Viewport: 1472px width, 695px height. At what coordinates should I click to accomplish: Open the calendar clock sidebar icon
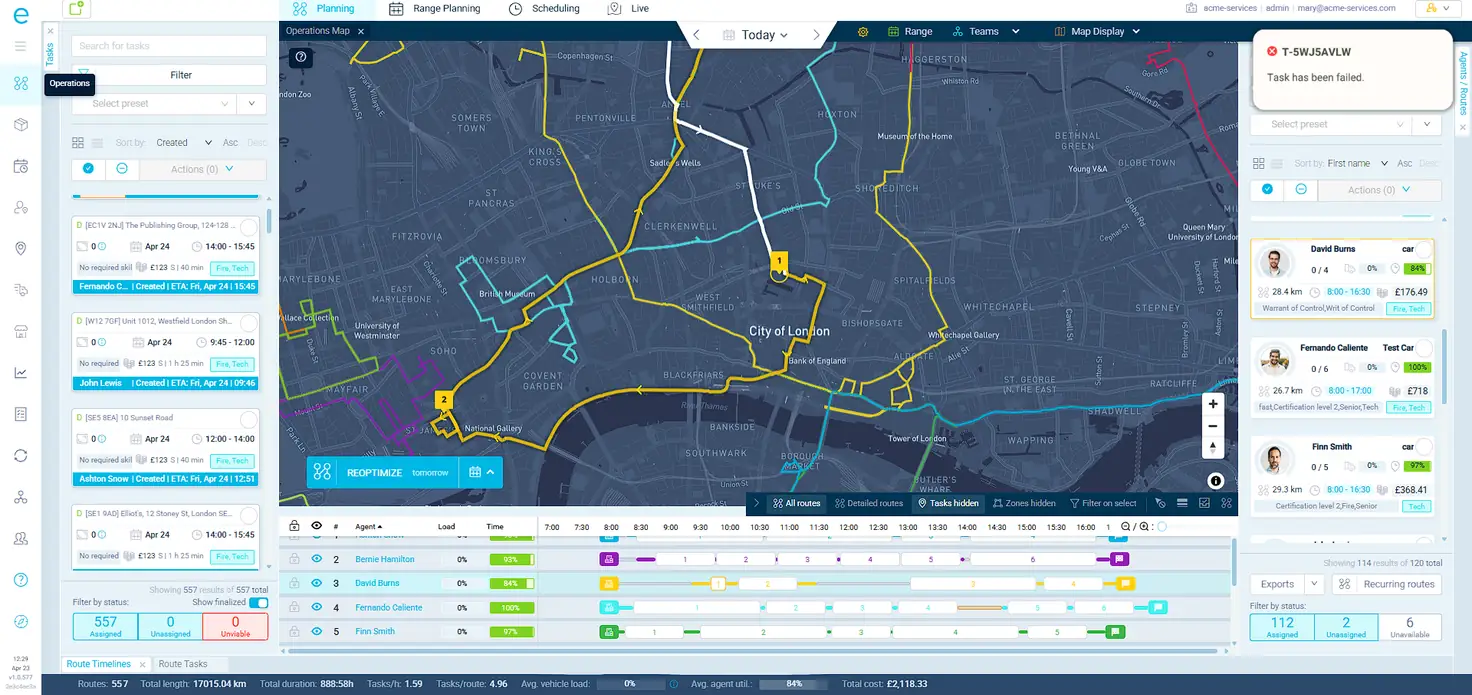pos(20,166)
